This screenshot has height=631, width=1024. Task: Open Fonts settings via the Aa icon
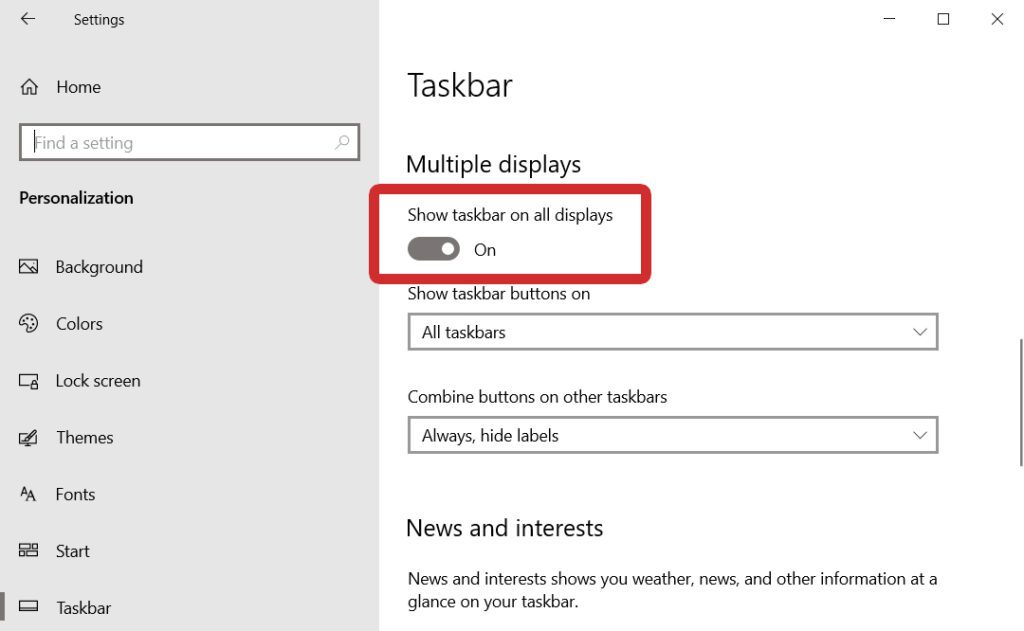30,494
